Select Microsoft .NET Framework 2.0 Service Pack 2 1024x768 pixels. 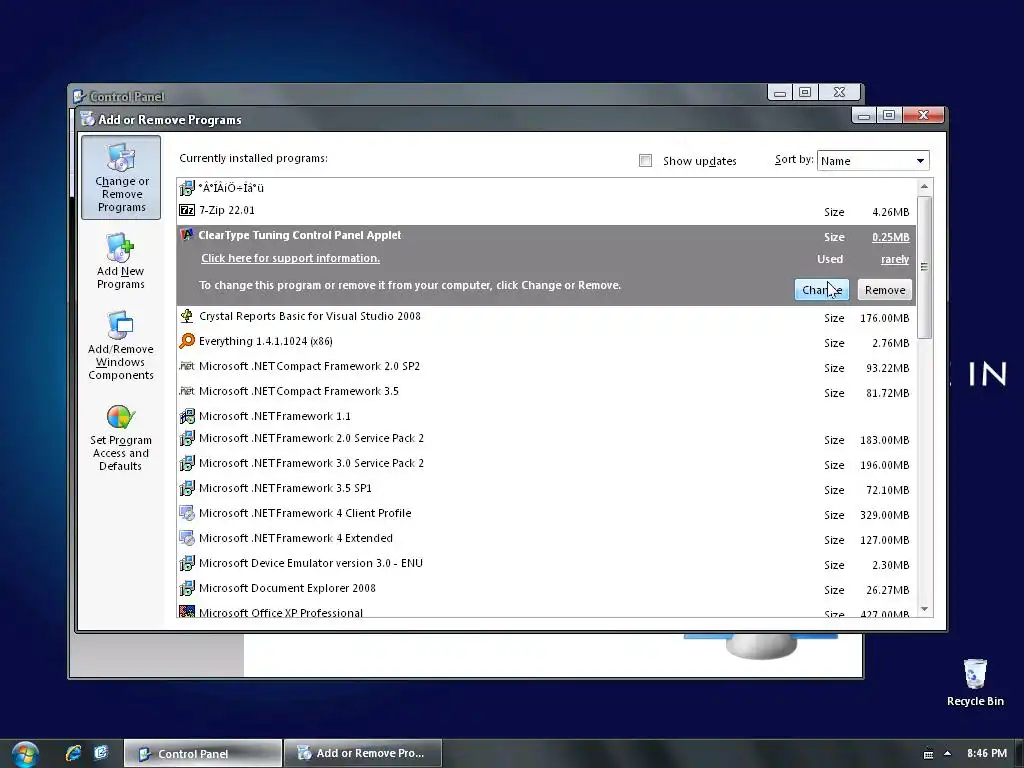click(x=546, y=439)
